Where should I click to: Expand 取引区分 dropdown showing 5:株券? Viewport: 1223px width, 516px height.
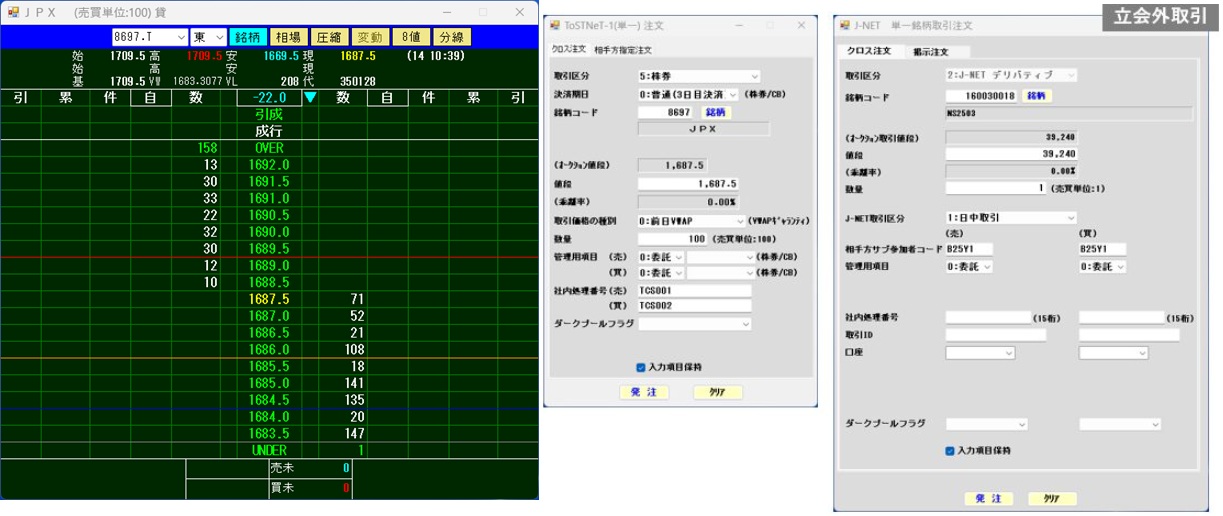pos(699,75)
